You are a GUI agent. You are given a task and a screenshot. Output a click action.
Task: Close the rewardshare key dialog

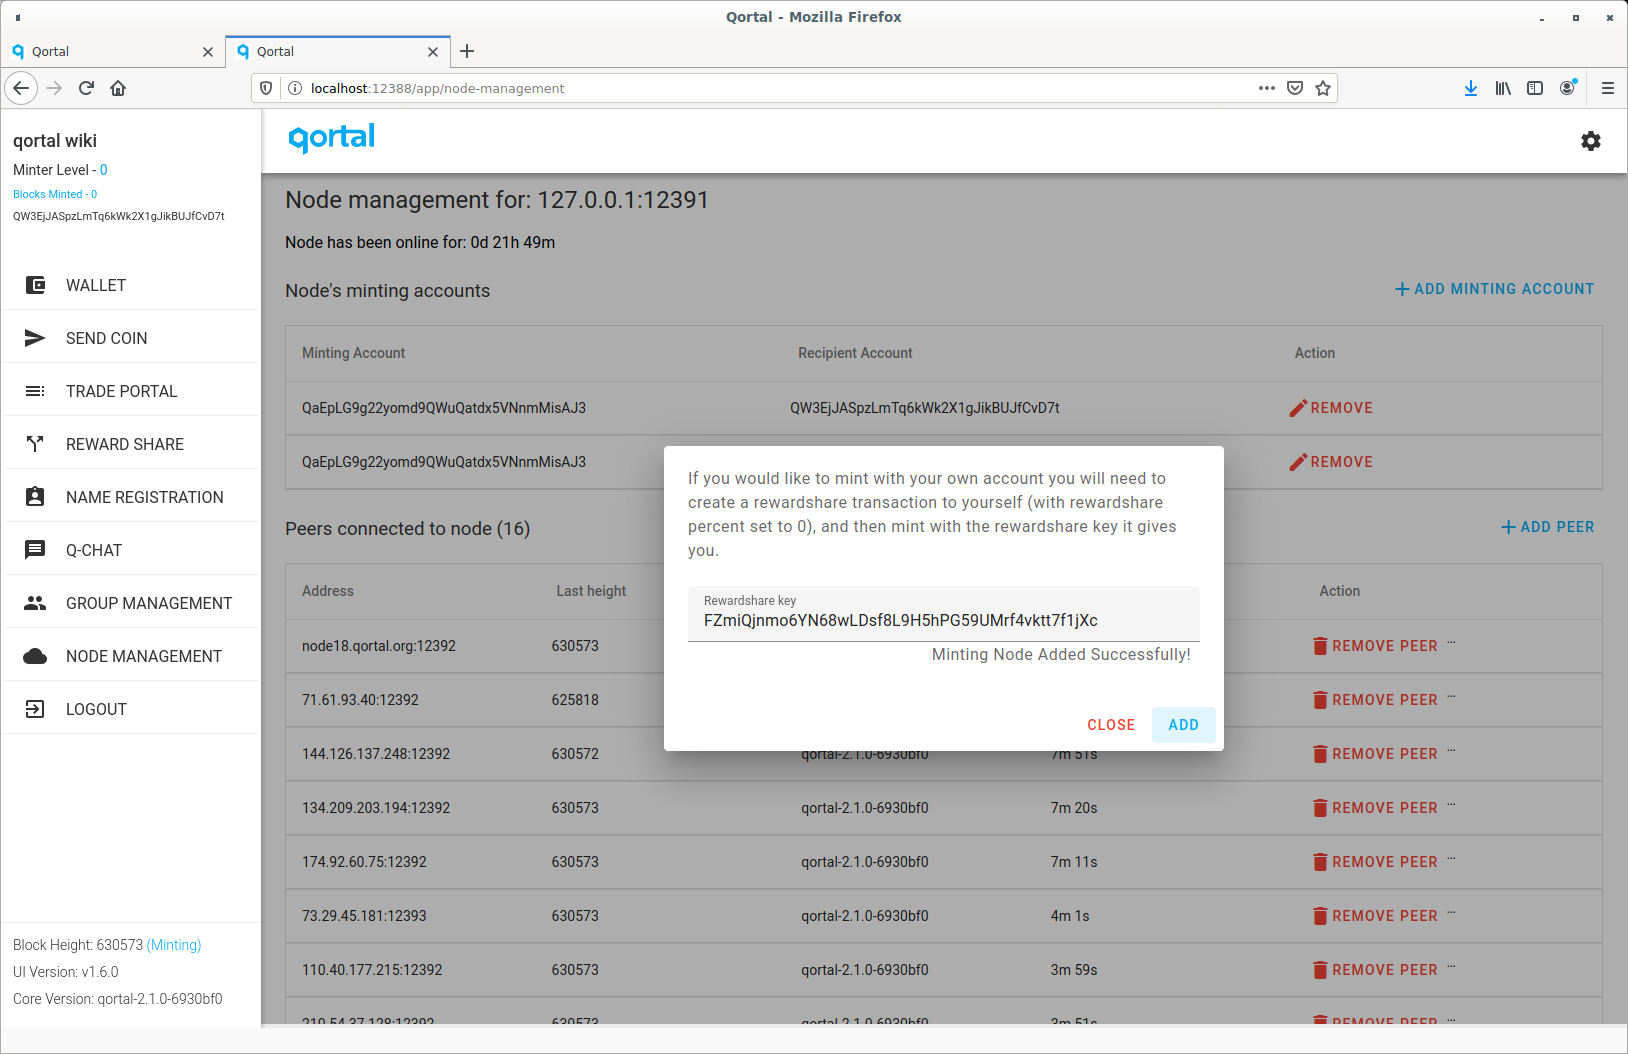click(x=1111, y=725)
